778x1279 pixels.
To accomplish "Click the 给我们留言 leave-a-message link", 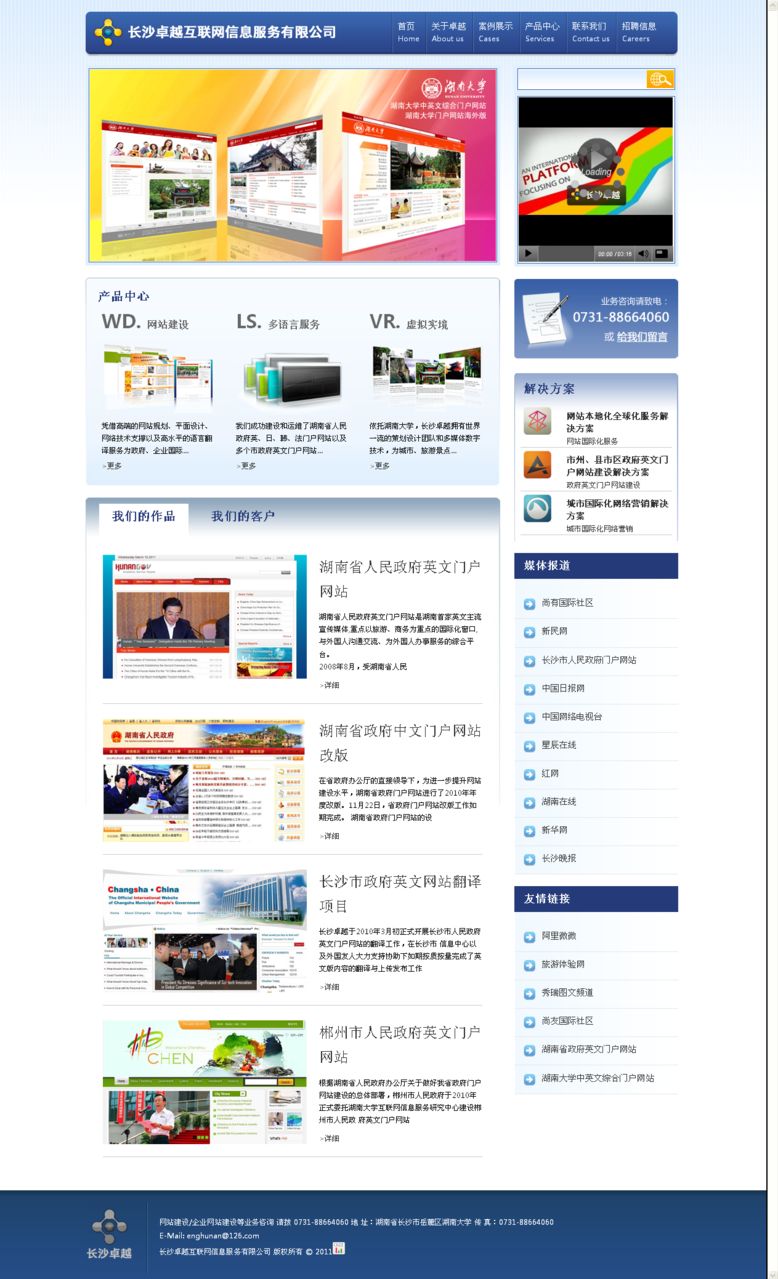I will tap(642, 337).
